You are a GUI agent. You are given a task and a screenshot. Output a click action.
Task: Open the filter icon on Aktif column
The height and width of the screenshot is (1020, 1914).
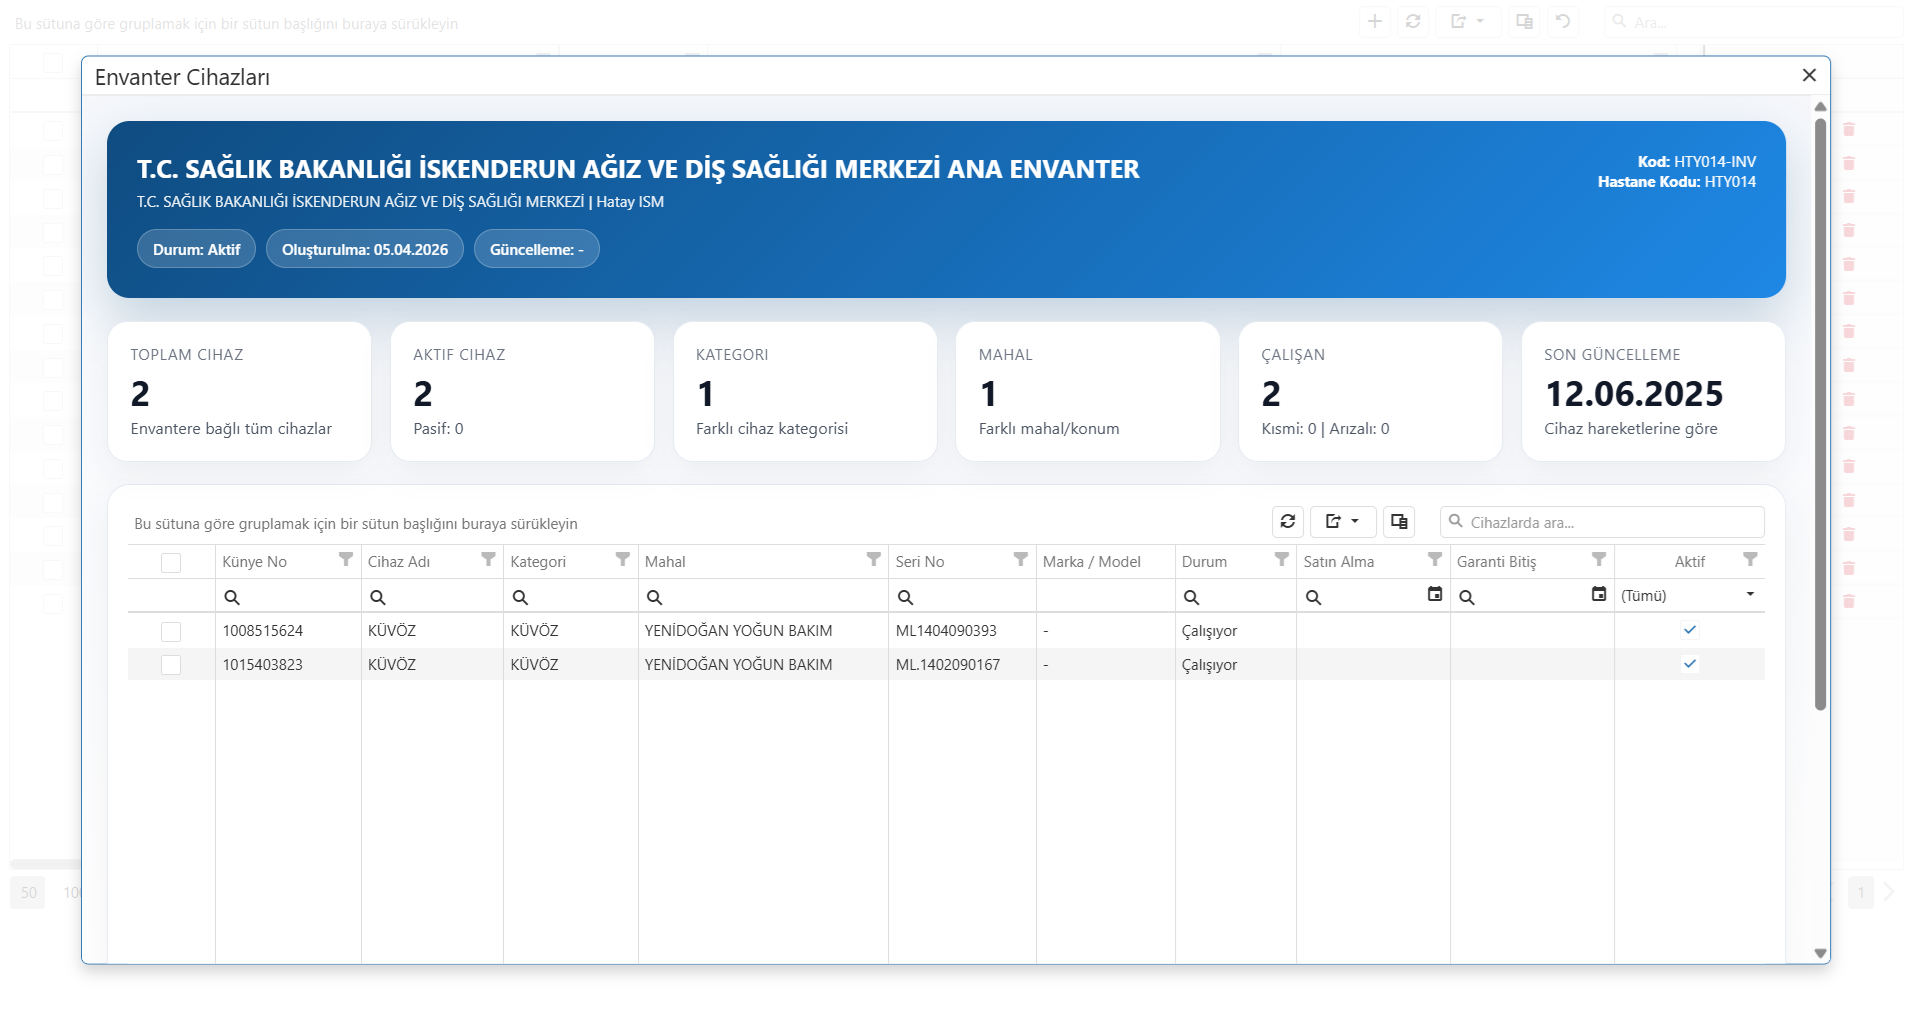click(1750, 560)
